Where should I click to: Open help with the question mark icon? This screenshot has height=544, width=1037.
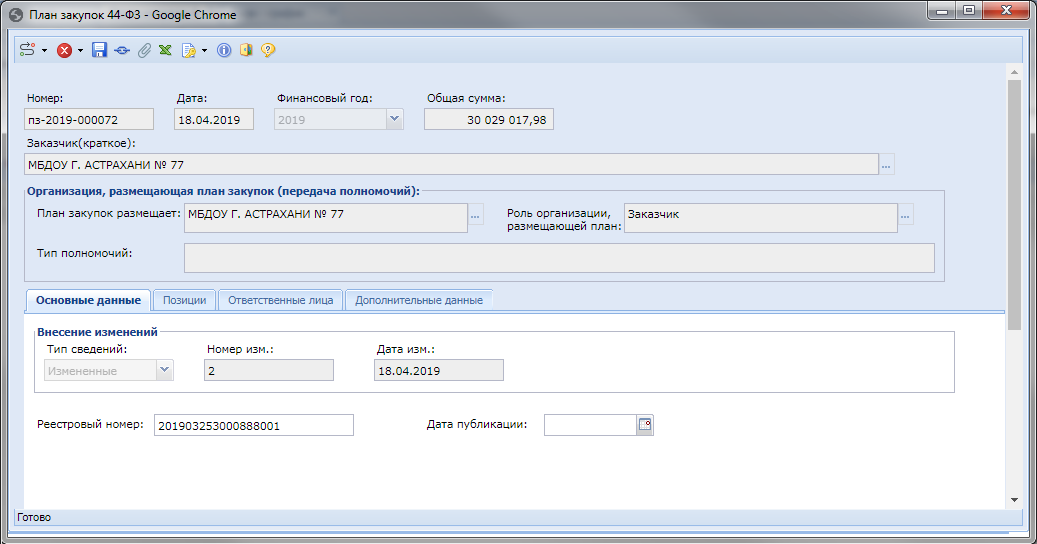268,50
